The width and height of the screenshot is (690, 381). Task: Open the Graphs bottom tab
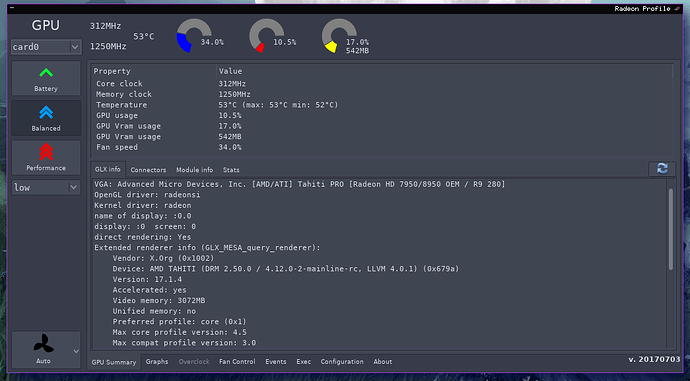[x=157, y=362]
